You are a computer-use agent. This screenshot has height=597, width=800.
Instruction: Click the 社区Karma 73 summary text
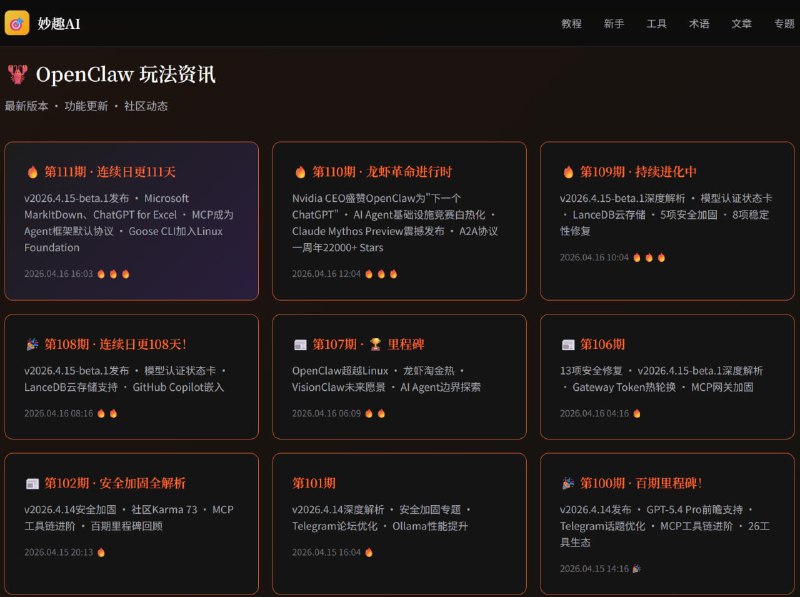(x=129, y=518)
